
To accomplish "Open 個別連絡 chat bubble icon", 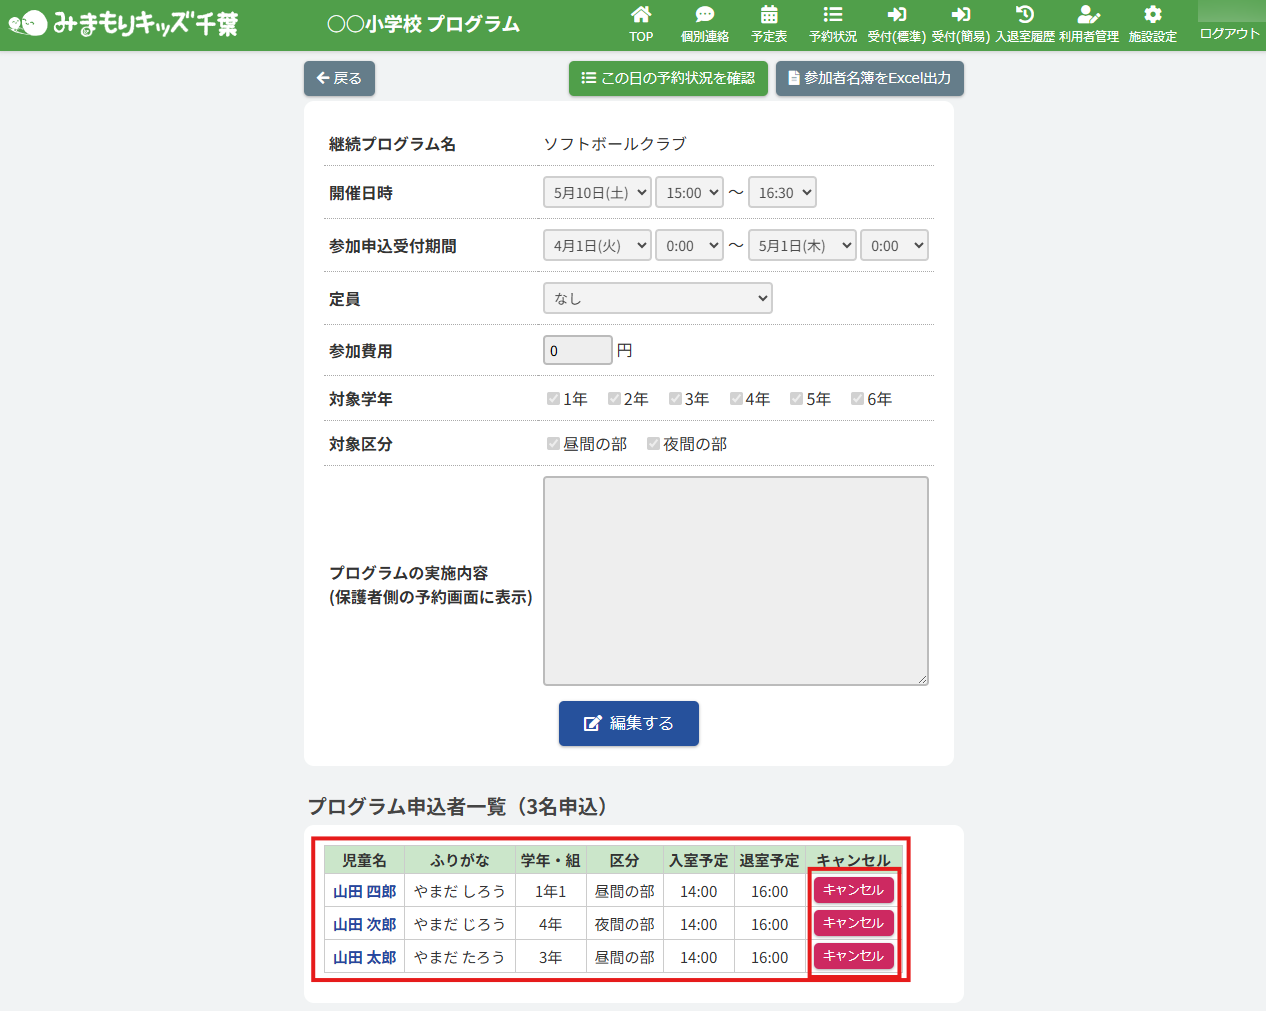I will [705, 15].
